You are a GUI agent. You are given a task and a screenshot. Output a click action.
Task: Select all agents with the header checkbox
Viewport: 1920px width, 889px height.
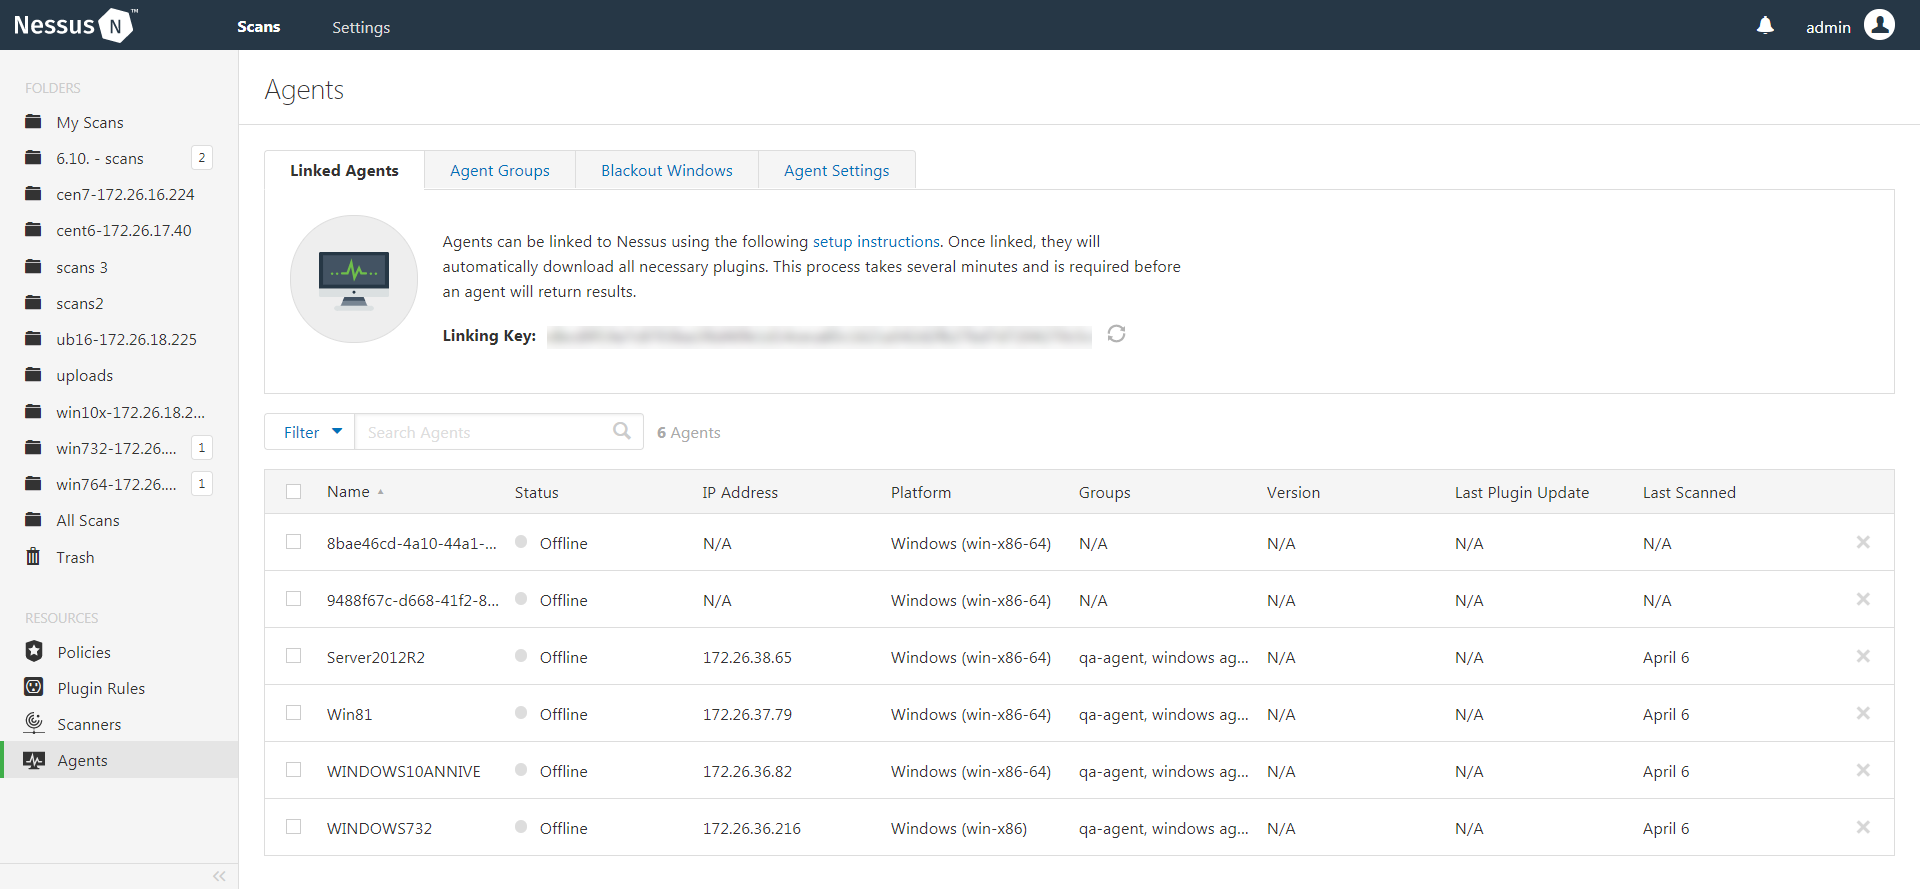tap(293, 491)
